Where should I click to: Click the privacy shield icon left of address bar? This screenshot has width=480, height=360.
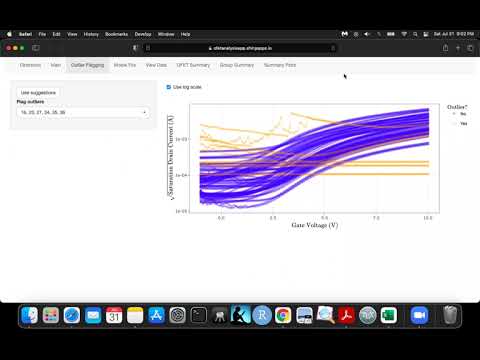(x=135, y=48)
